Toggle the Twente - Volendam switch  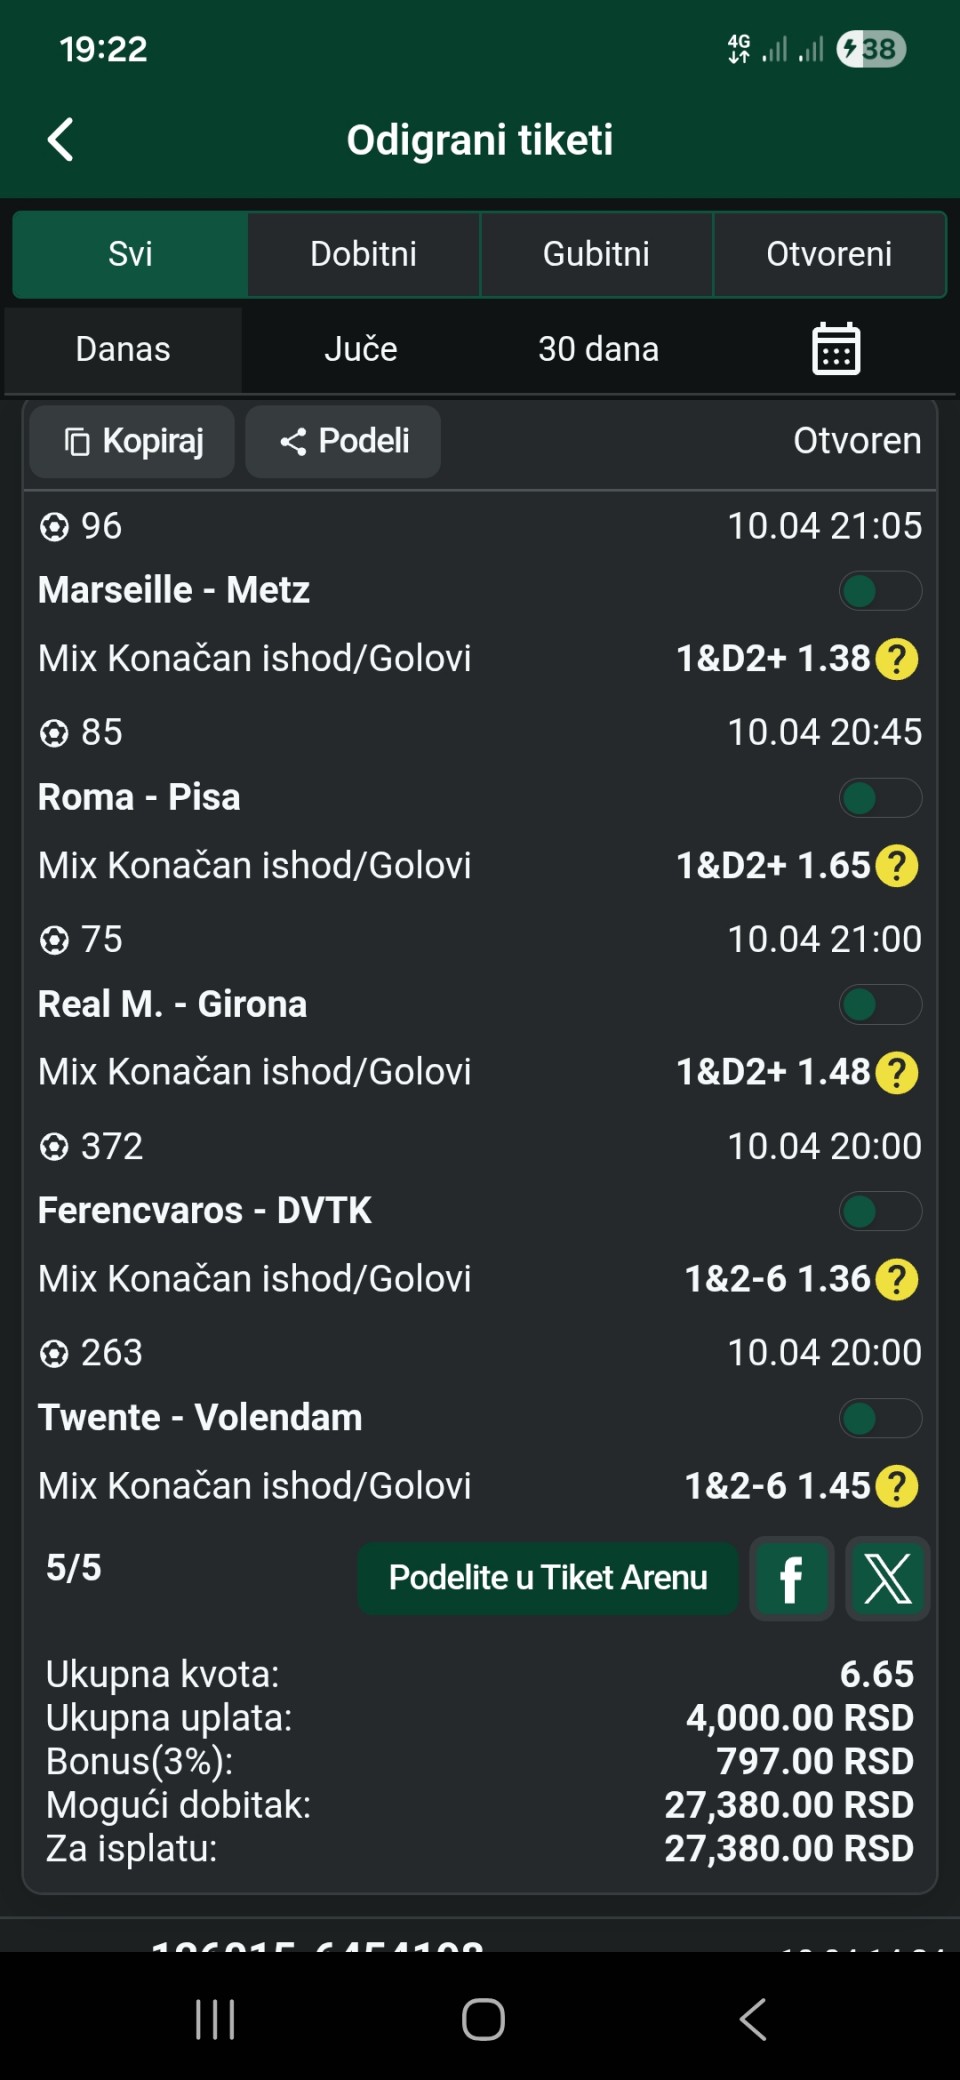880,1418
